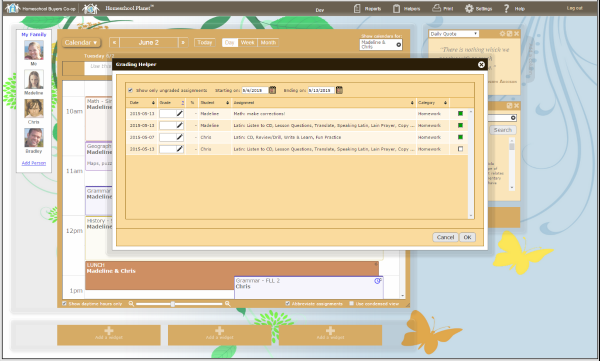Click recurring icon on Grammar FLL 2 event
The height and width of the screenshot is (361, 600).
378,281
